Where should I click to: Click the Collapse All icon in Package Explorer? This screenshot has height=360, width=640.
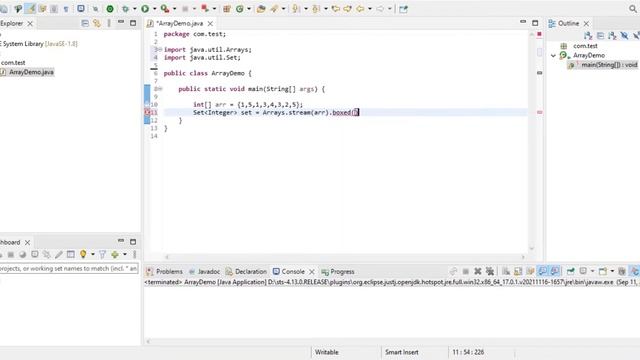(x=85, y=23)
